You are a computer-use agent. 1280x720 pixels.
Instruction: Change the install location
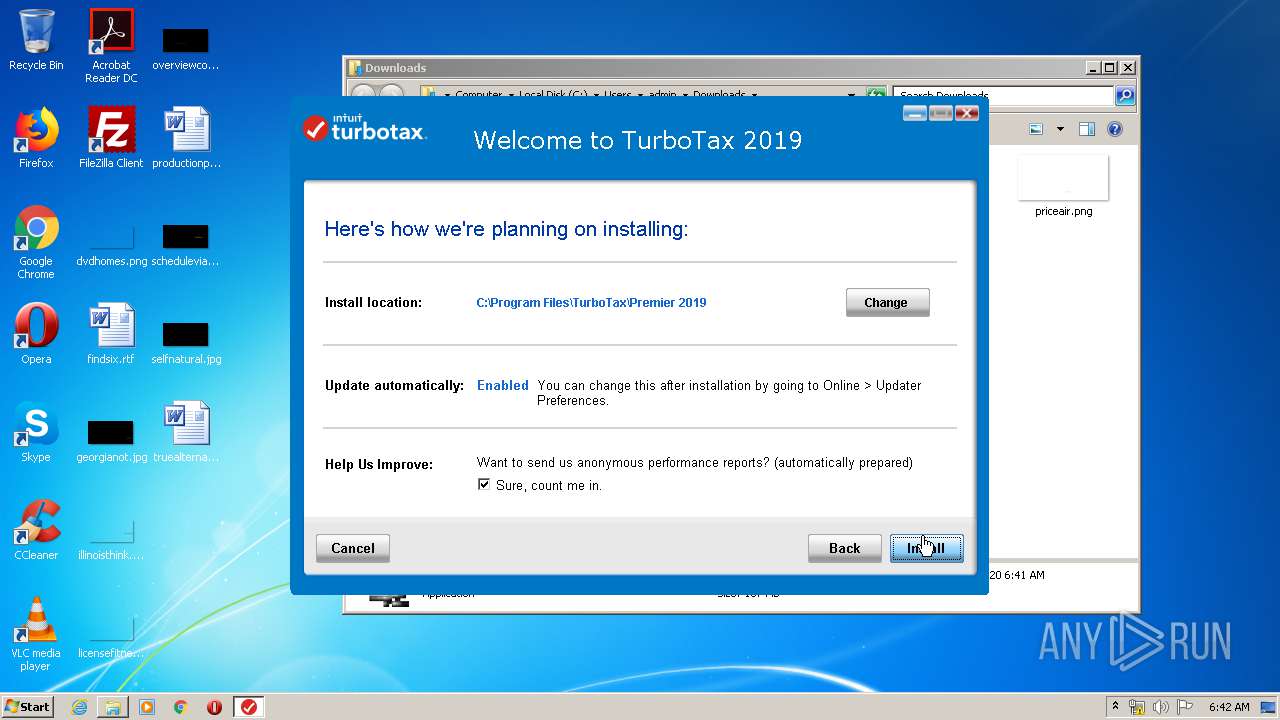[x=887, y=302]
